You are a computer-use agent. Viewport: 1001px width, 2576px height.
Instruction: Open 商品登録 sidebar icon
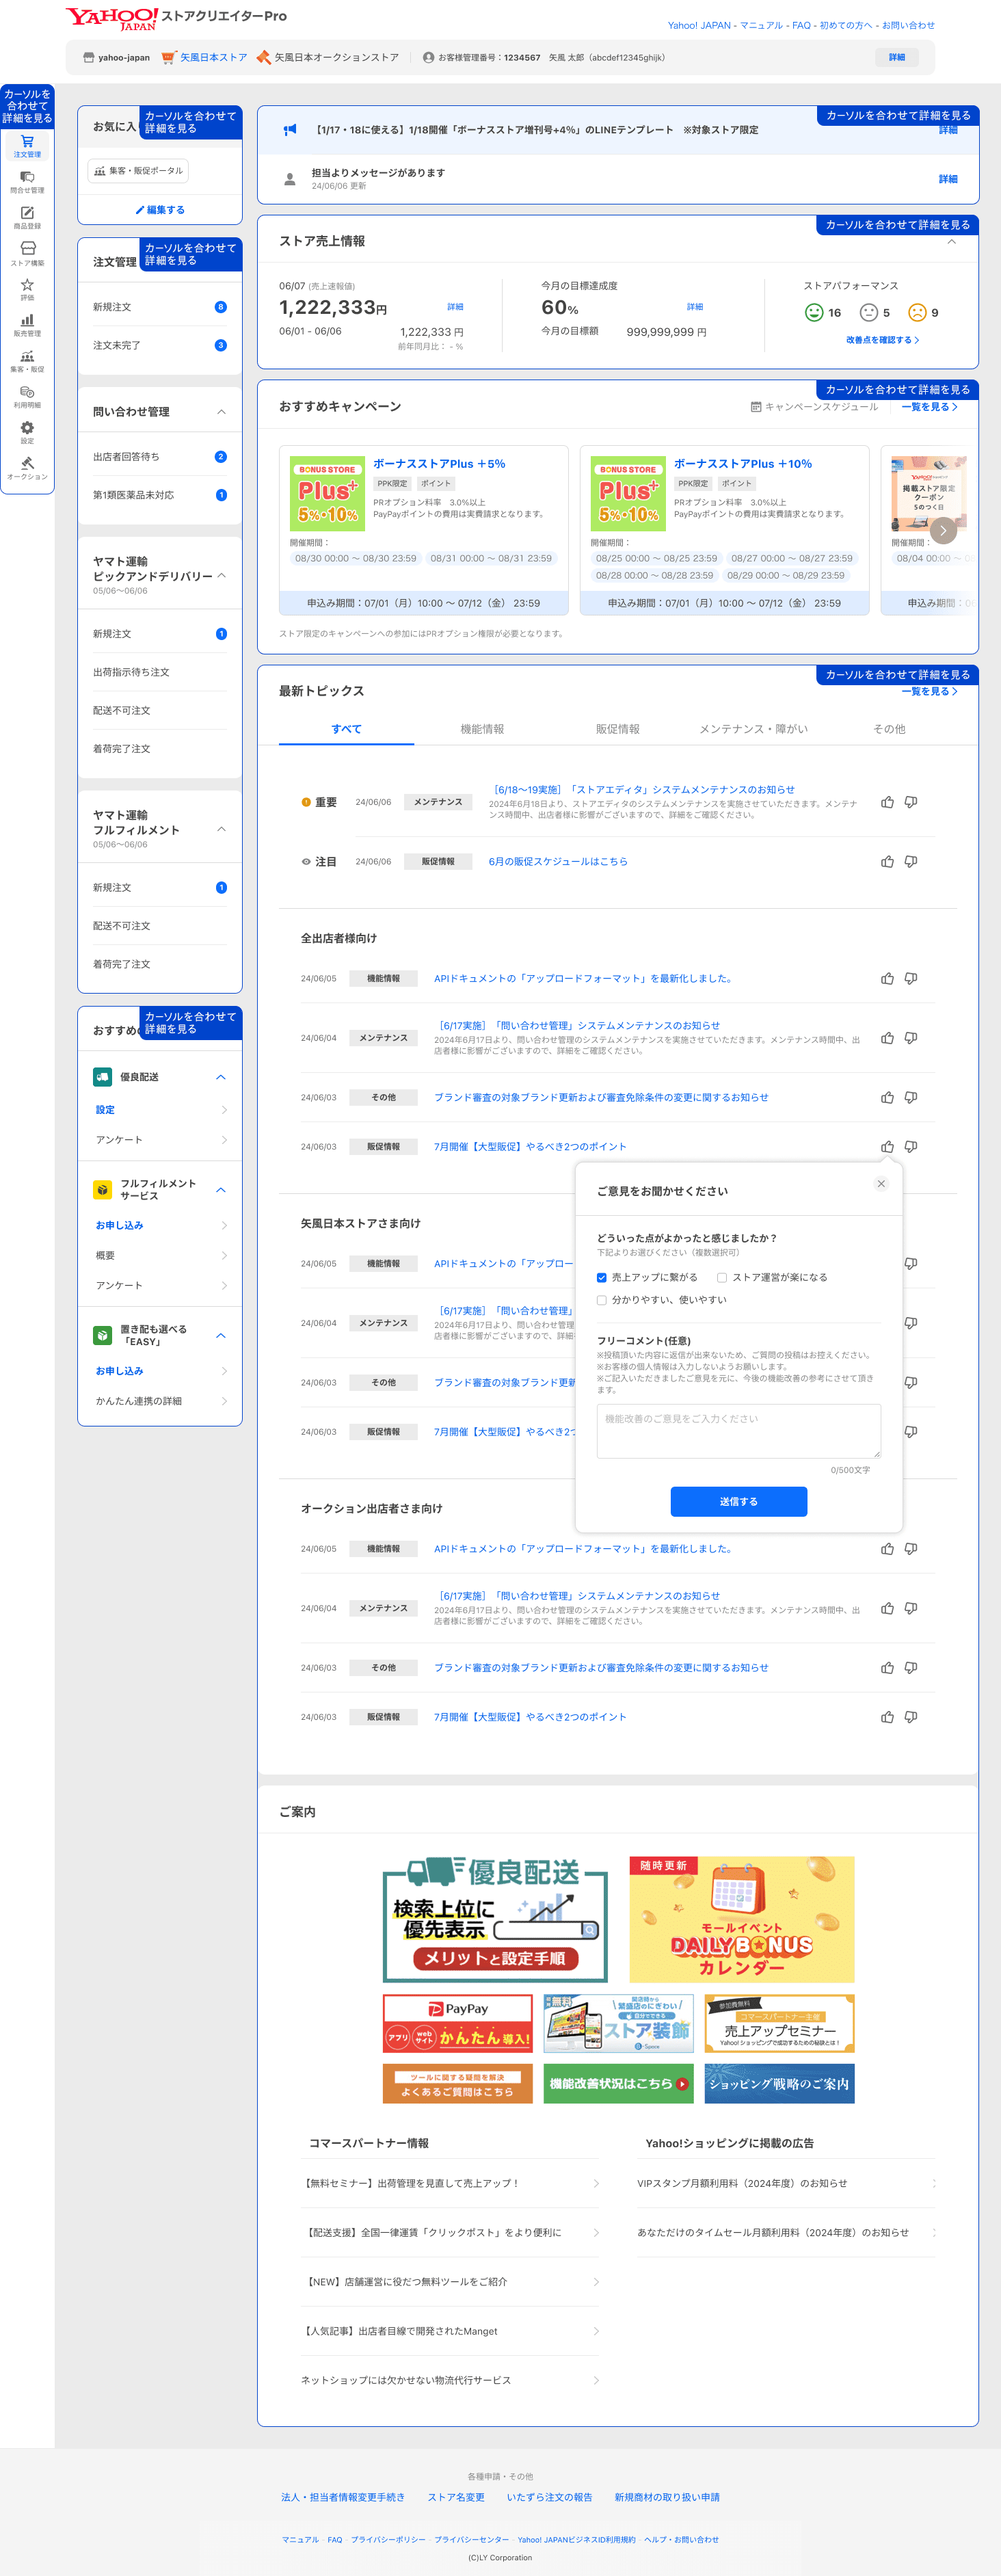click(x=27, y=218)
